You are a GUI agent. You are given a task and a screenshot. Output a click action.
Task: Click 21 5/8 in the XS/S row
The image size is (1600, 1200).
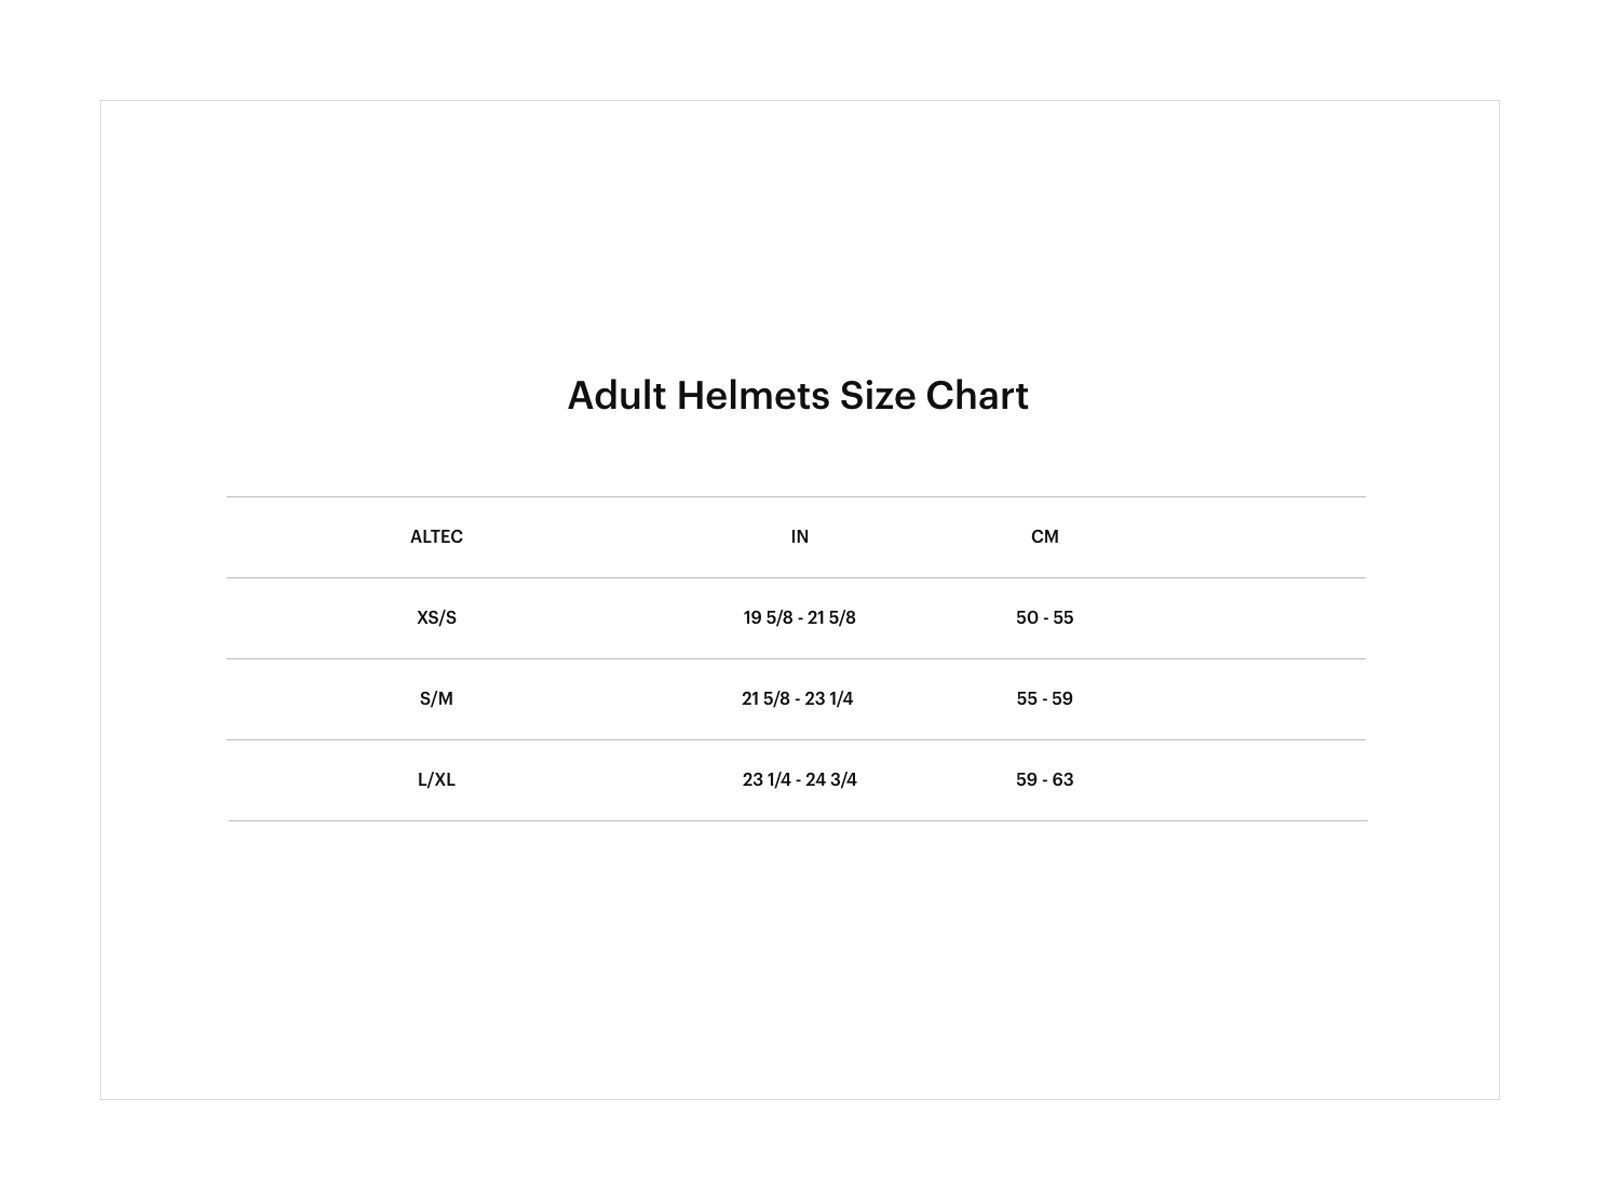pos(832,618)
